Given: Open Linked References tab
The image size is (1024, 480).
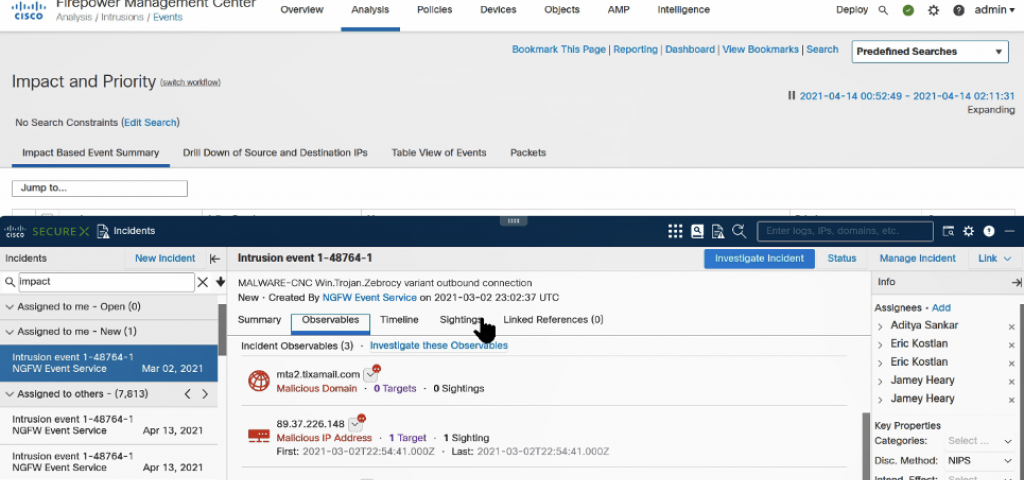Looking at the screenshot, I should (553, 320).
